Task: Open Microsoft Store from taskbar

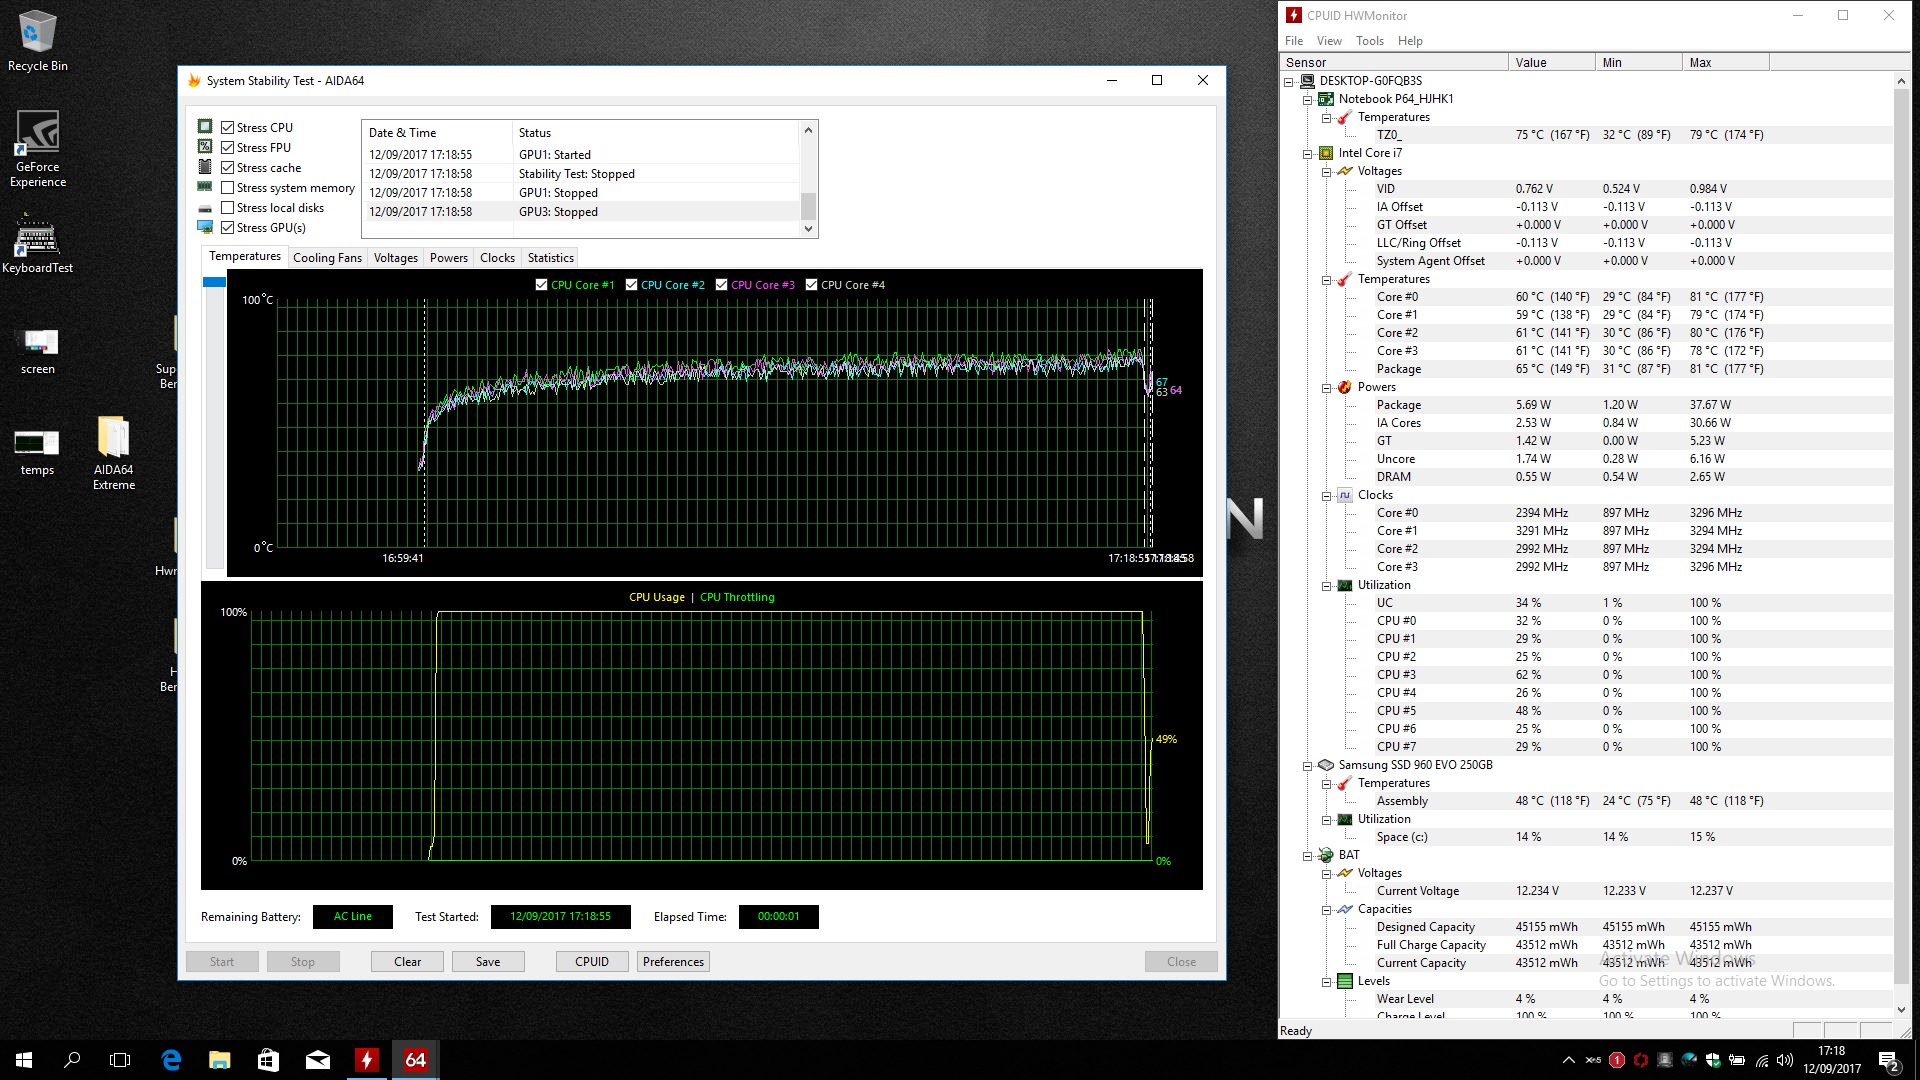Action: 268,1059
